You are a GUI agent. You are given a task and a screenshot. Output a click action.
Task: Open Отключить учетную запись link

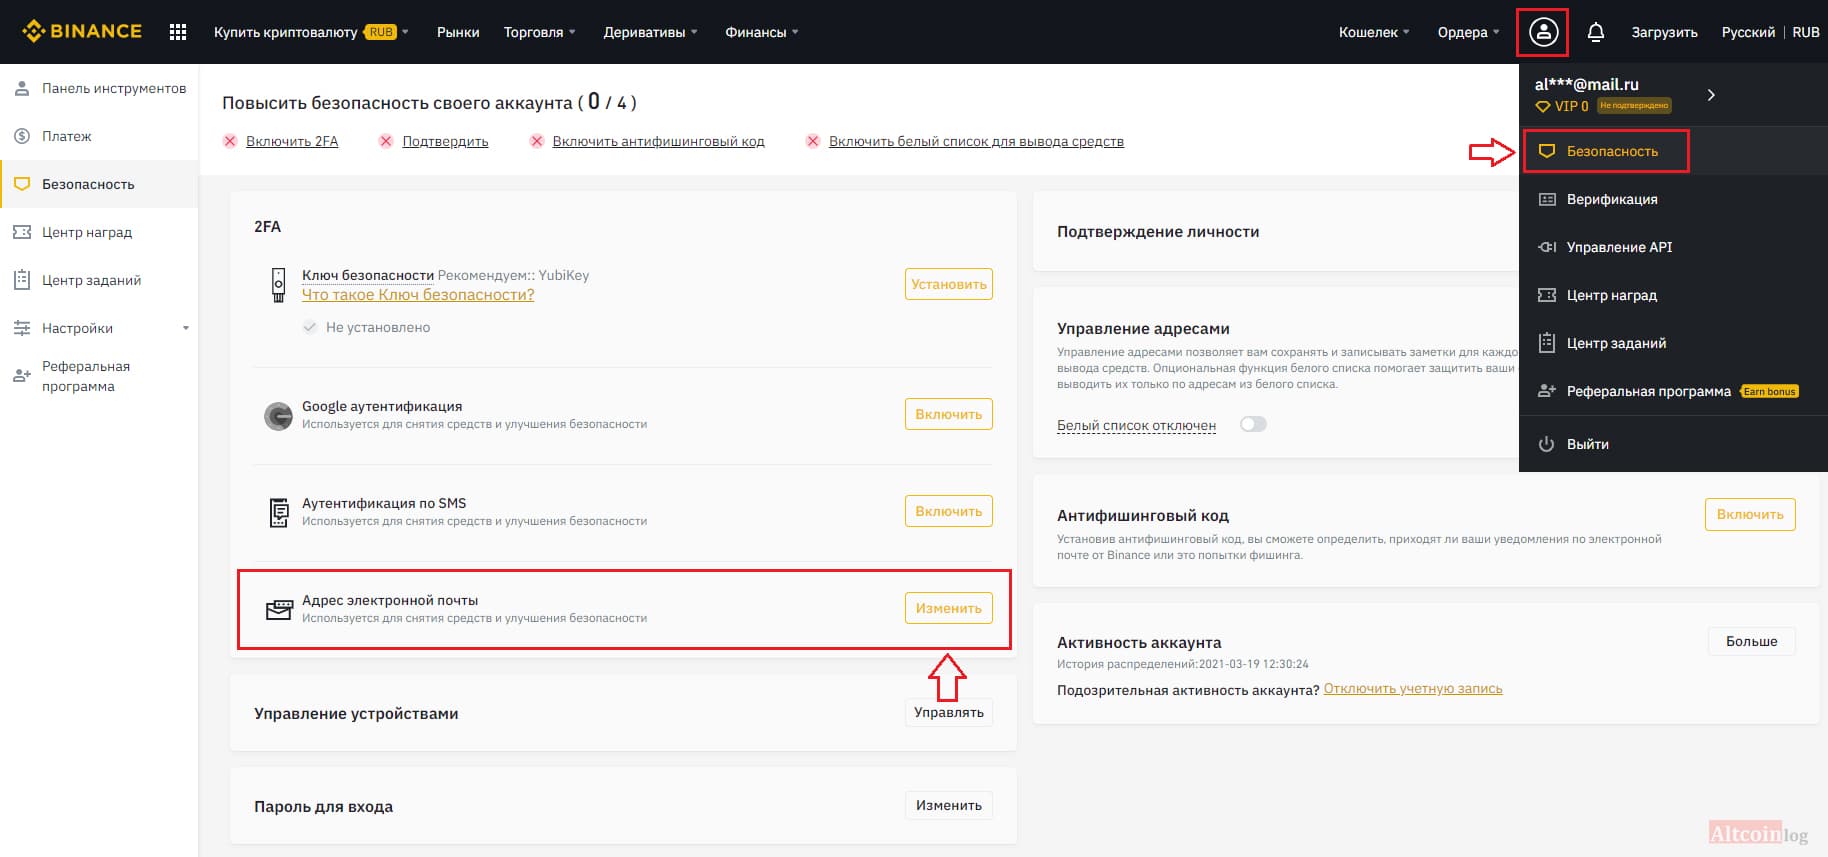1413,688
